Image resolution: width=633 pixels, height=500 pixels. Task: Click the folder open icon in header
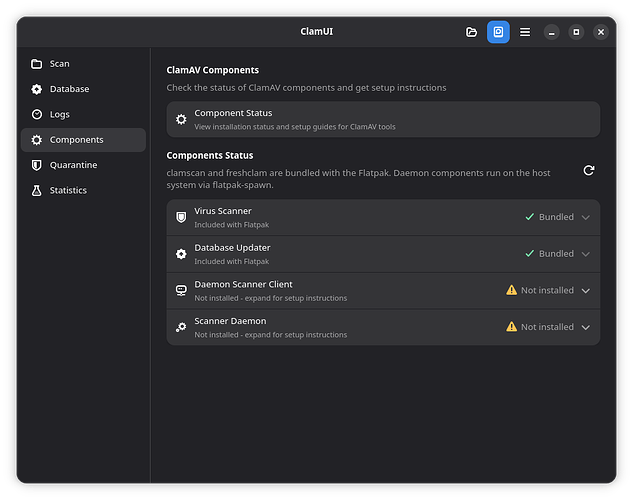pos(472,32)
